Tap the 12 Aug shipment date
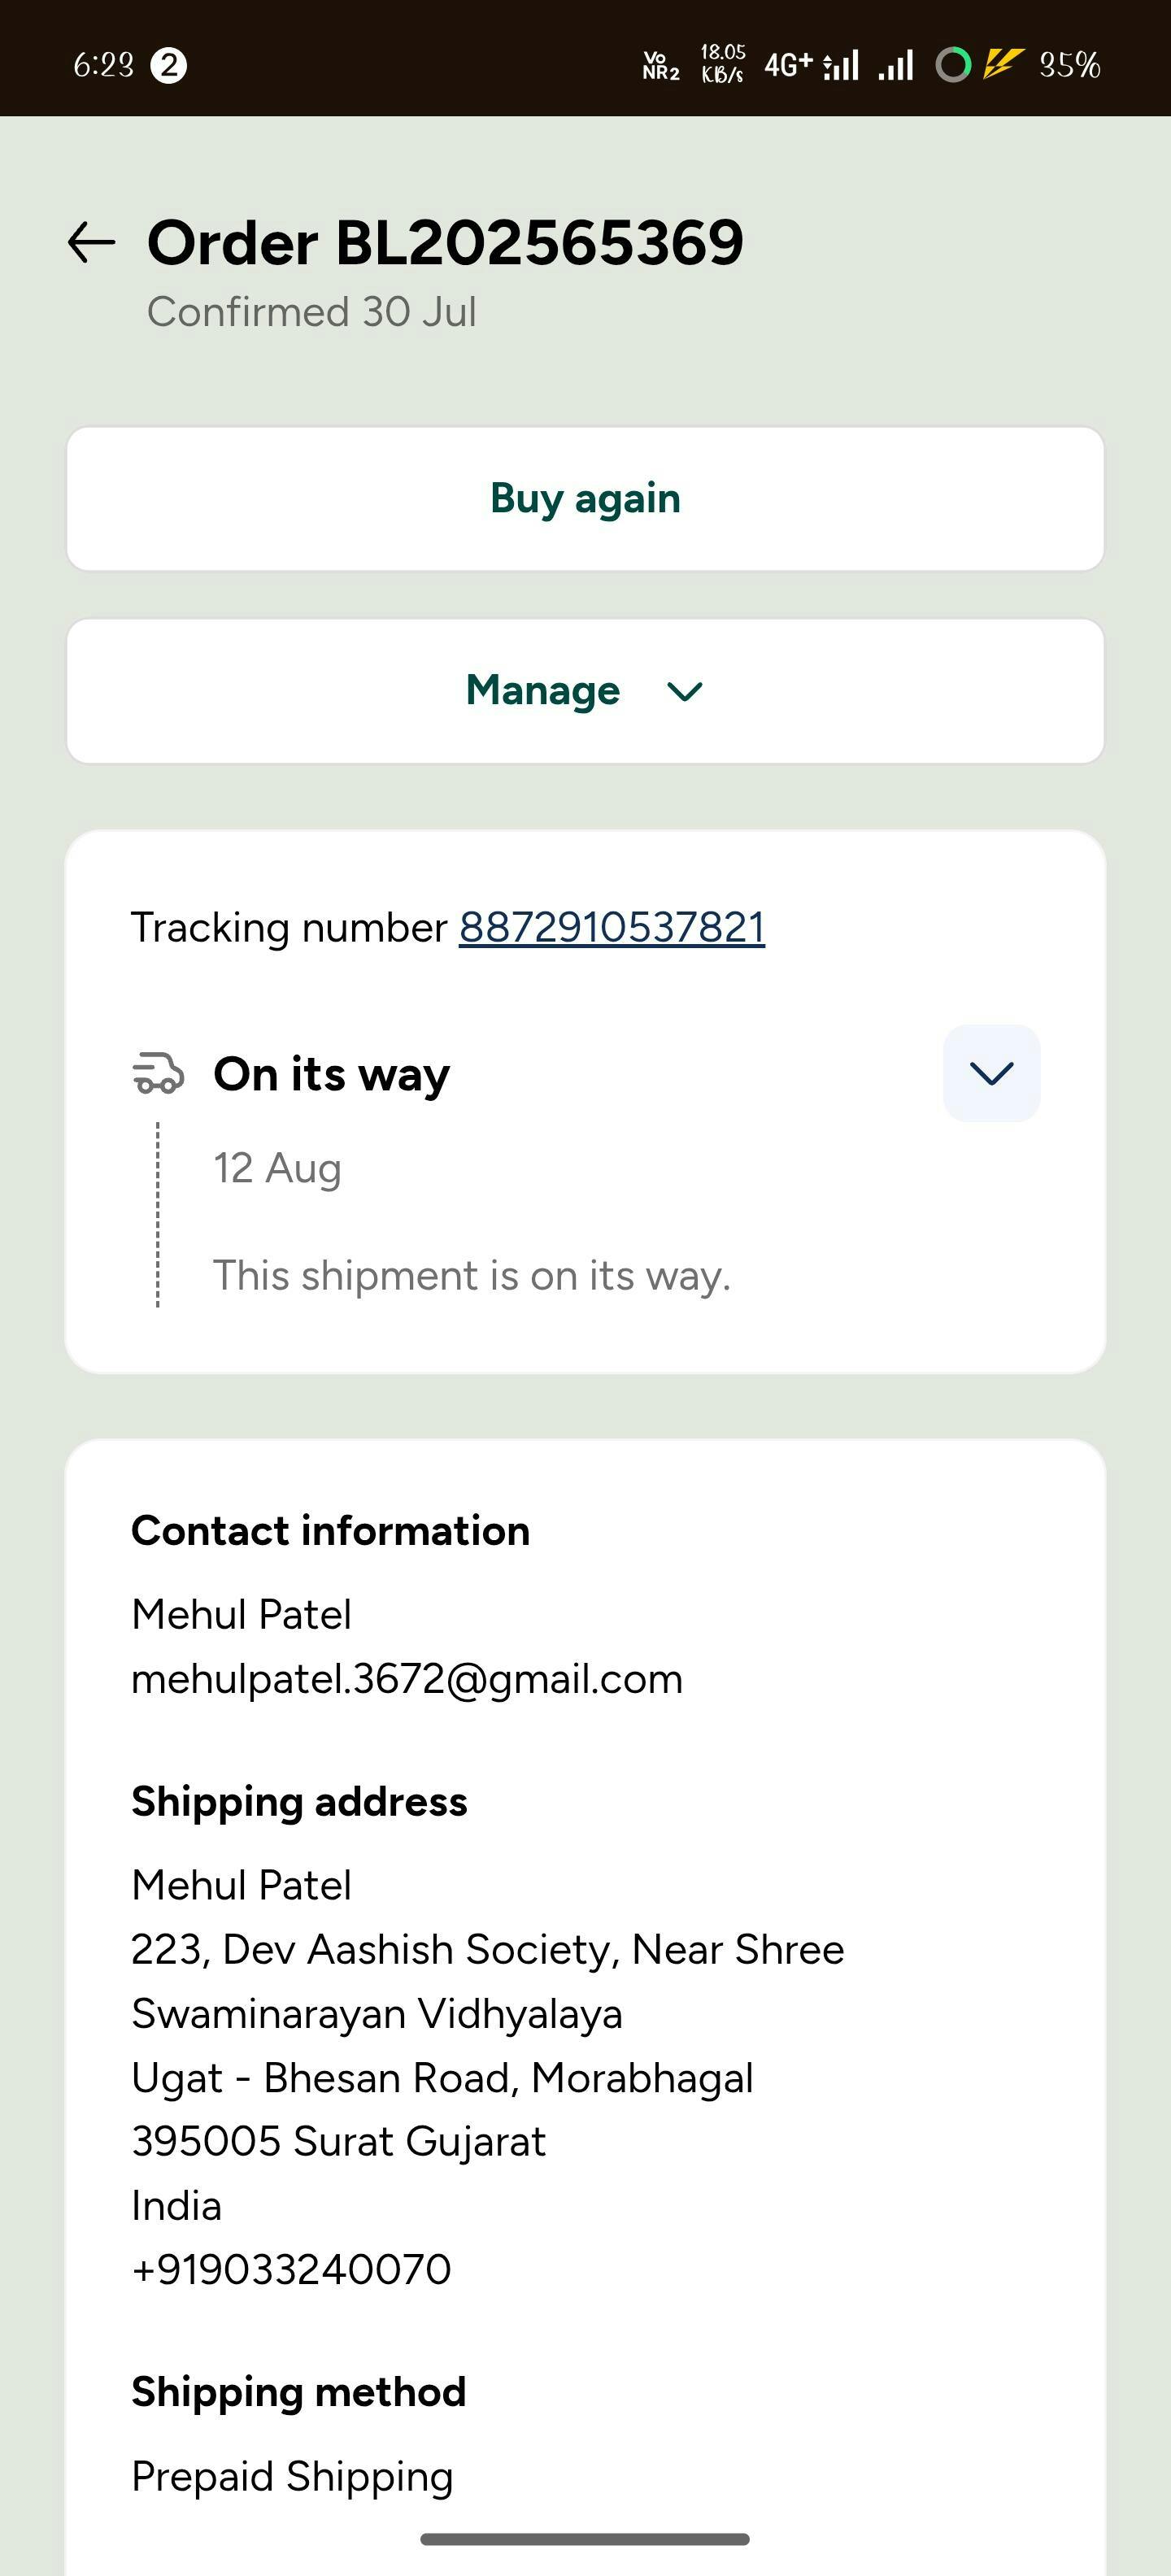This screenshot has height=2576, width=1171. 277,1168
